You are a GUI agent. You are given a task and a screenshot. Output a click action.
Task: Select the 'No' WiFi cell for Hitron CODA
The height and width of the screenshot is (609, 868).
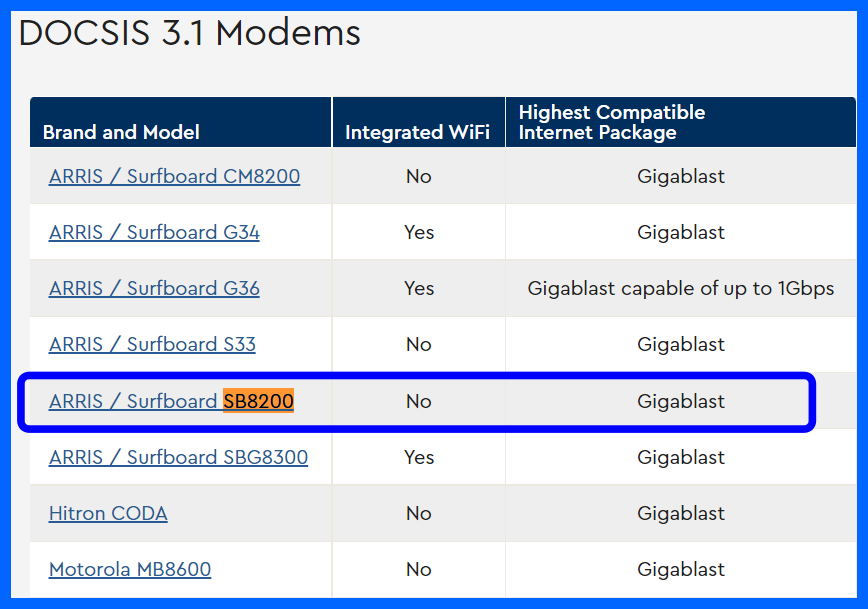point(418,514)
